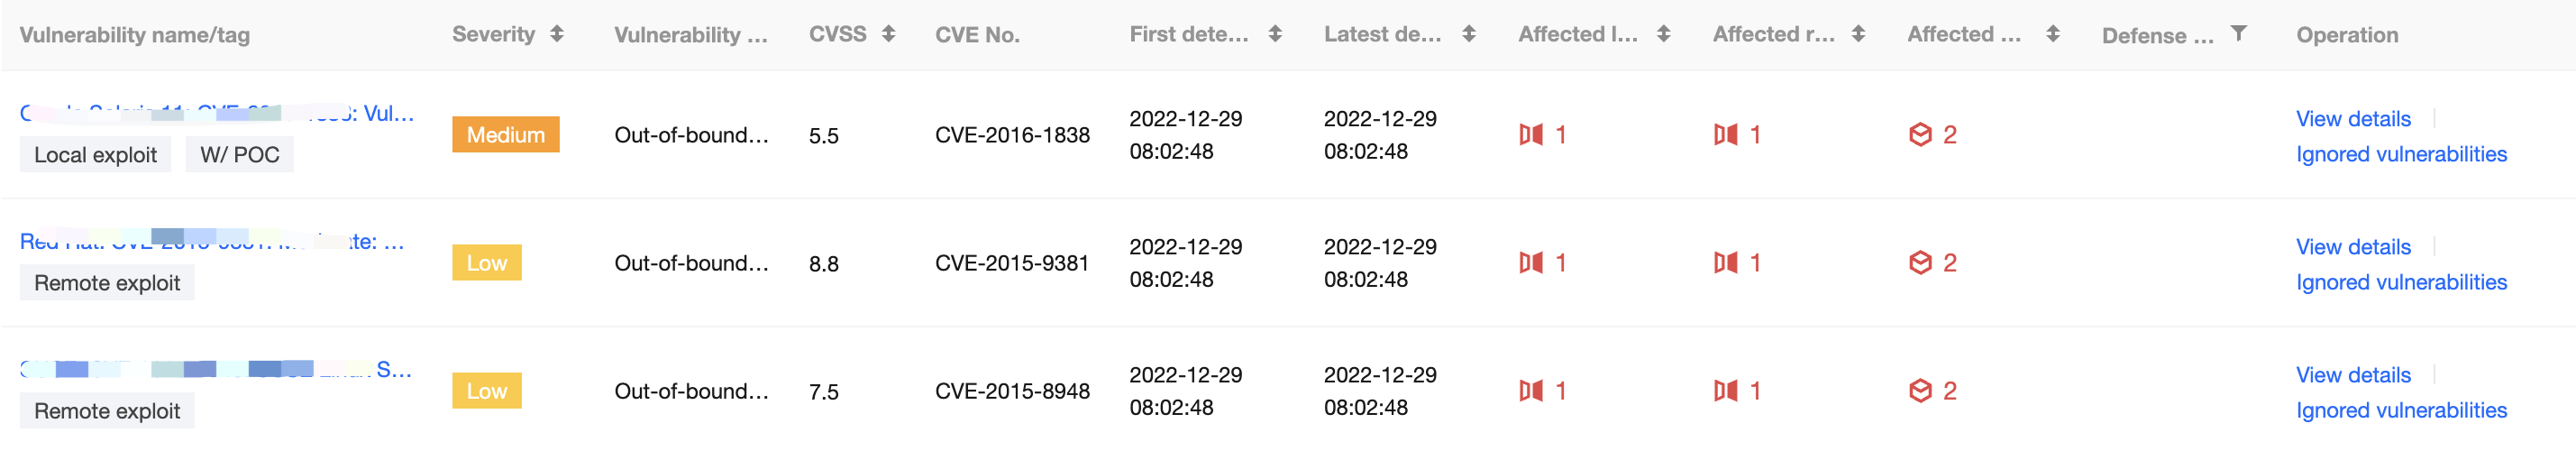View details for CVE-2015-8948

click(x=2352, y=375)
